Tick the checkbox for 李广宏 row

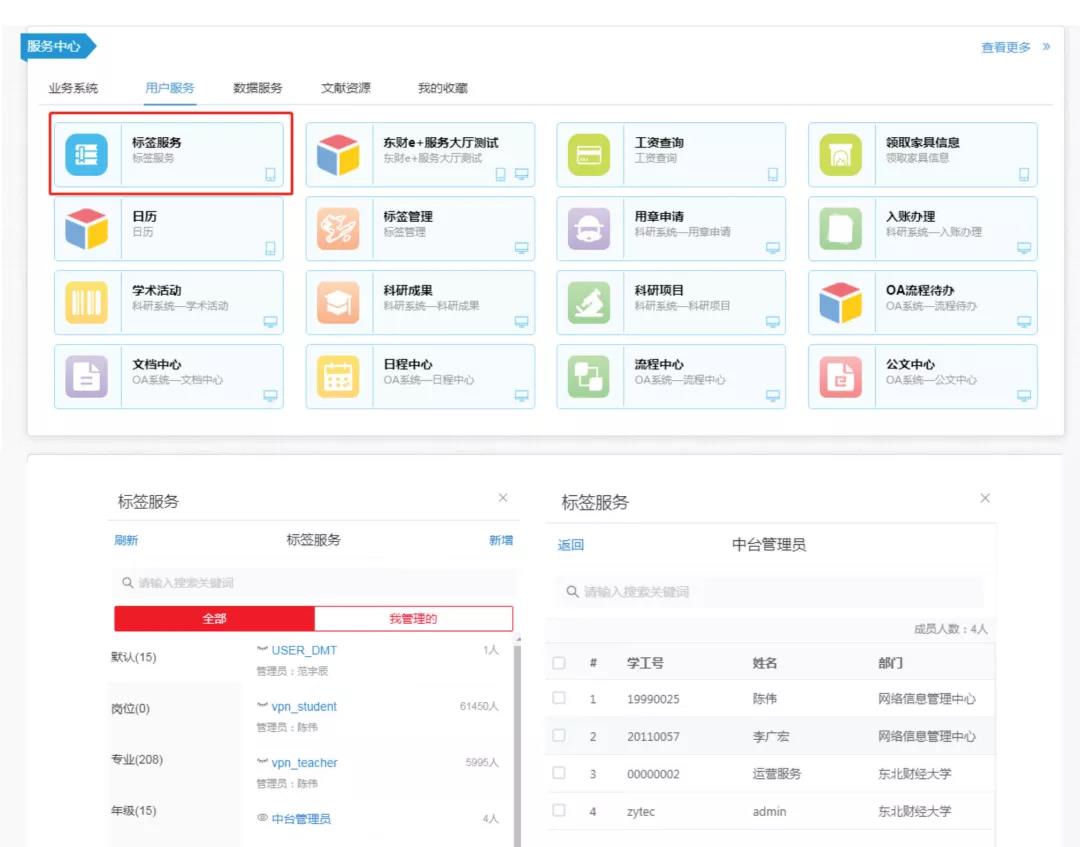tap(559, 736)
